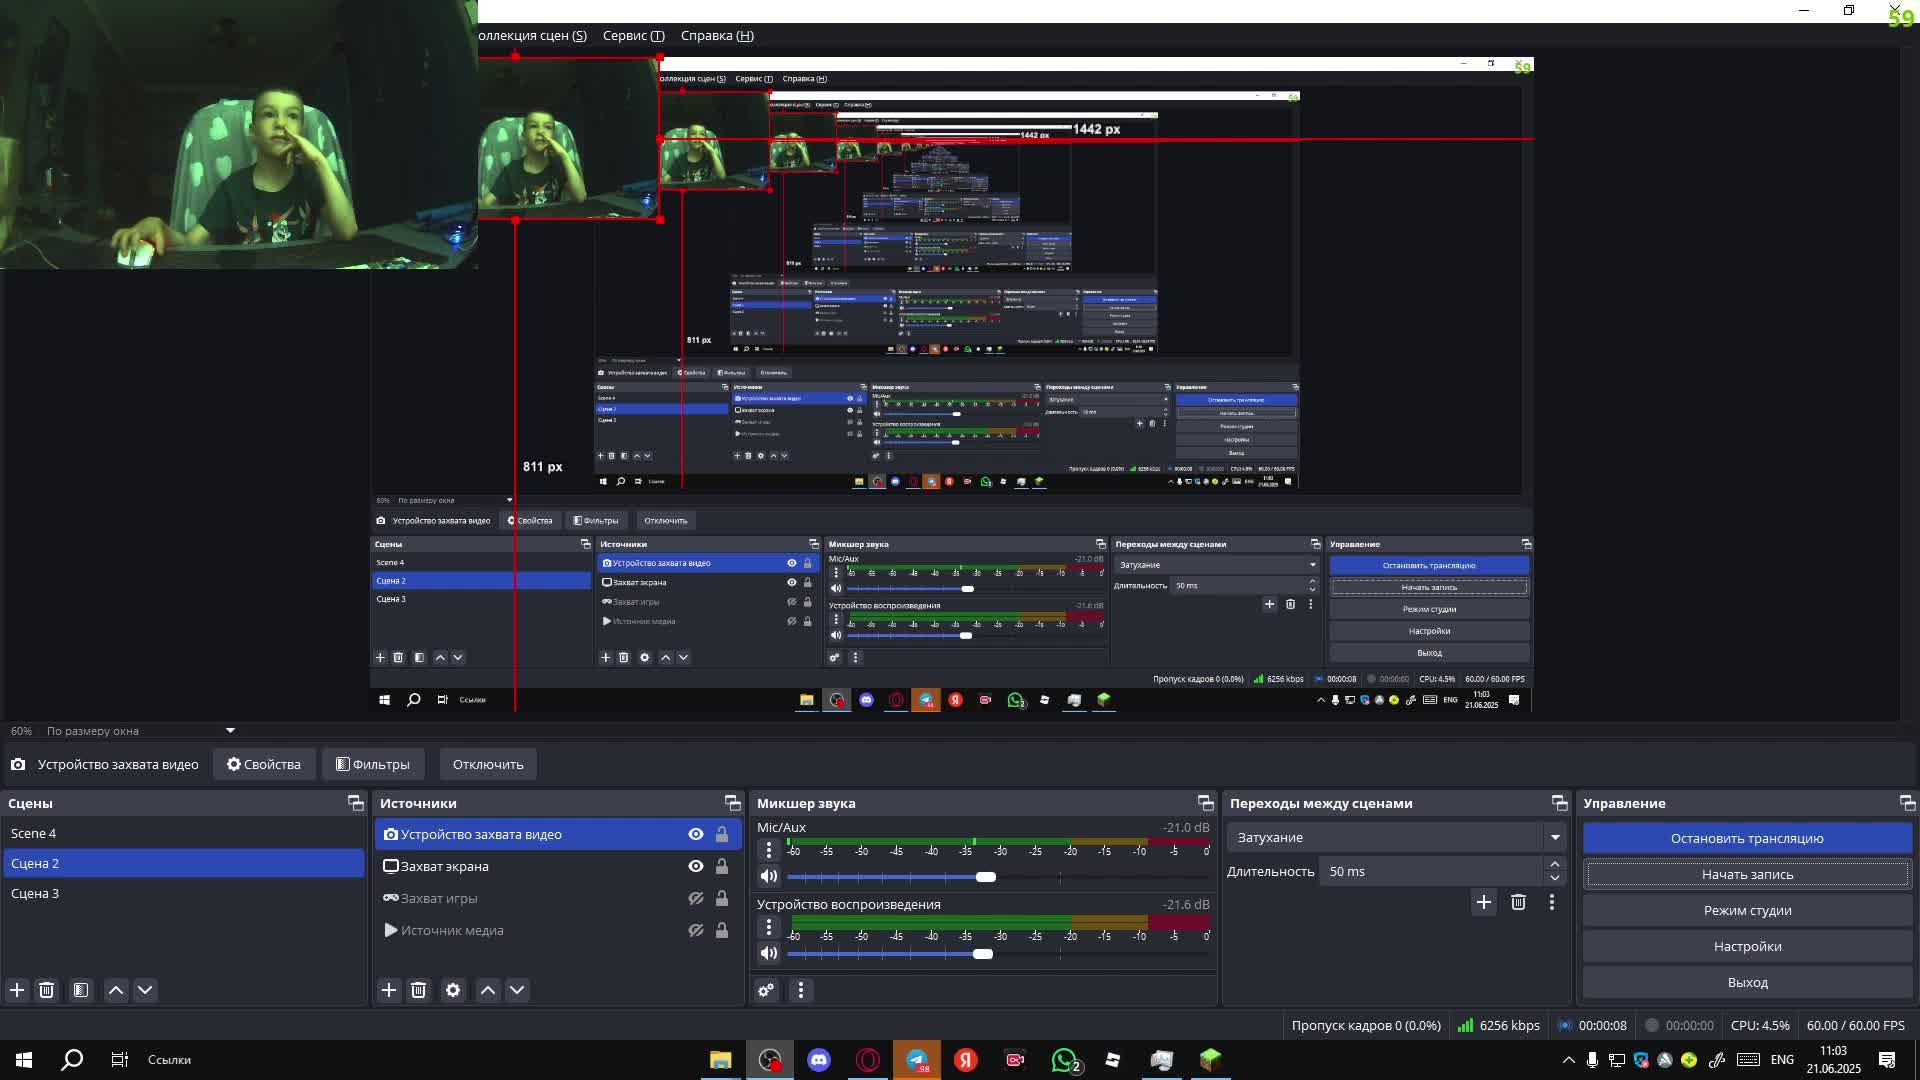Screen dimensions: 1920x1080
Task: Remove selected source with trash icon
Action: tap(419, 990)
